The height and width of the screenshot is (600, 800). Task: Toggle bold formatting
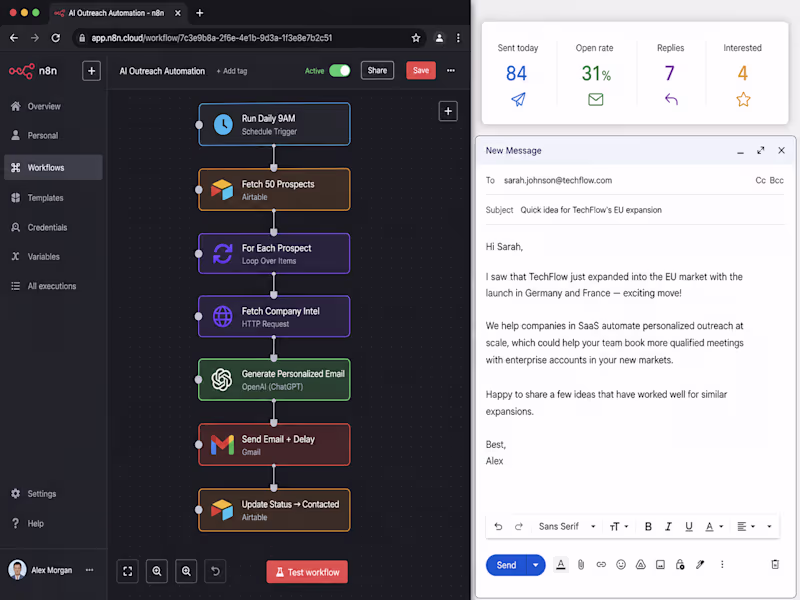pyautogui.click(x=648, y=526)
